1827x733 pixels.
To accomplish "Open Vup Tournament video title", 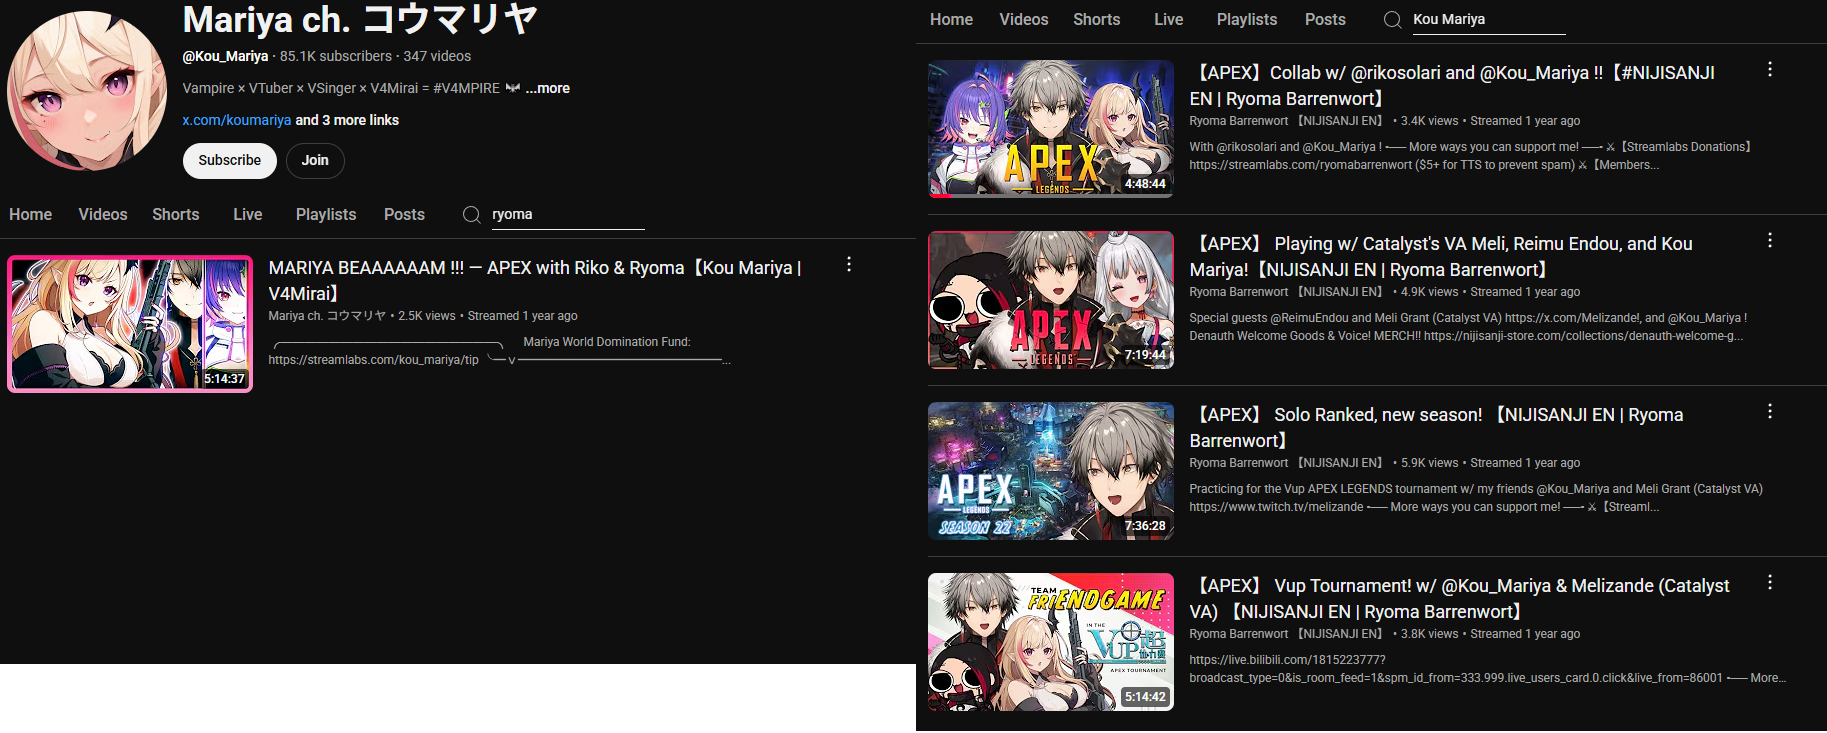I will pos(1460,599).
